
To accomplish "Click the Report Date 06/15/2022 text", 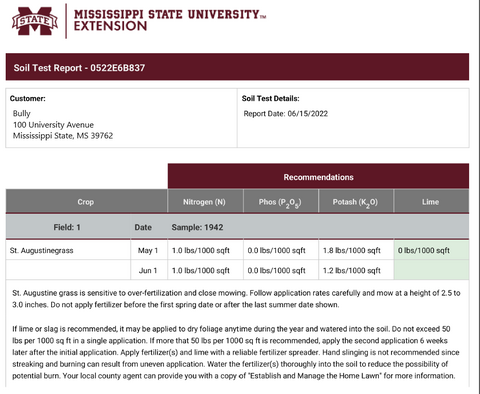I will click(x=286, y=114).
